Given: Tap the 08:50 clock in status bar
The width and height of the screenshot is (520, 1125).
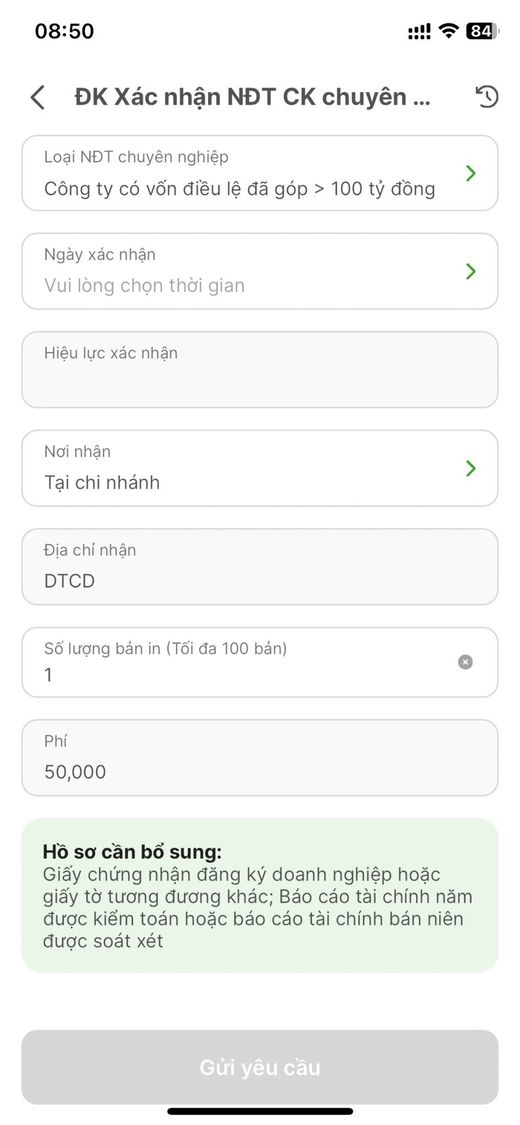Looking at the screenshot, I should click(65, 31).
